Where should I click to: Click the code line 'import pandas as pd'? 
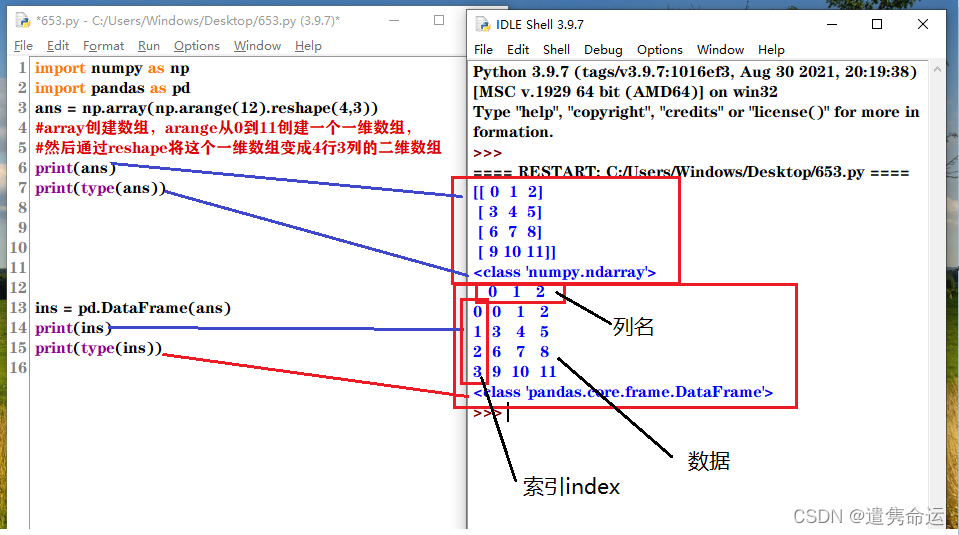coord(113,88)
